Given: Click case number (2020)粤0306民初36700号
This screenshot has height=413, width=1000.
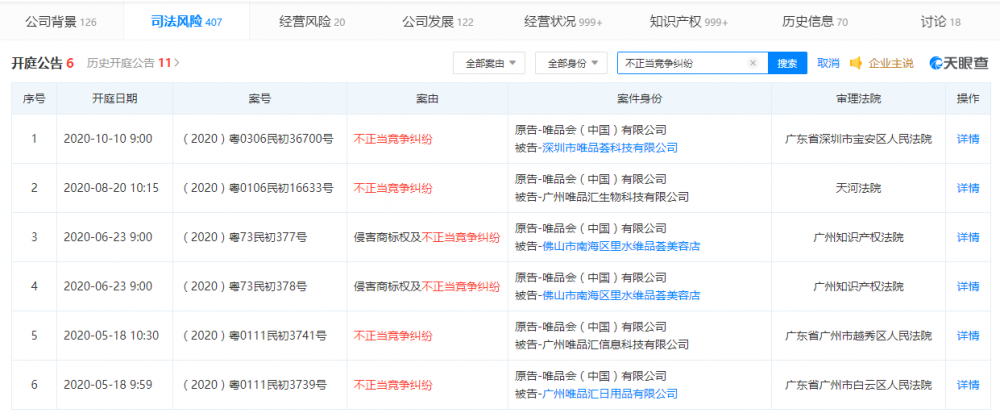Looking at the screenshot, I should coord(258,139).
